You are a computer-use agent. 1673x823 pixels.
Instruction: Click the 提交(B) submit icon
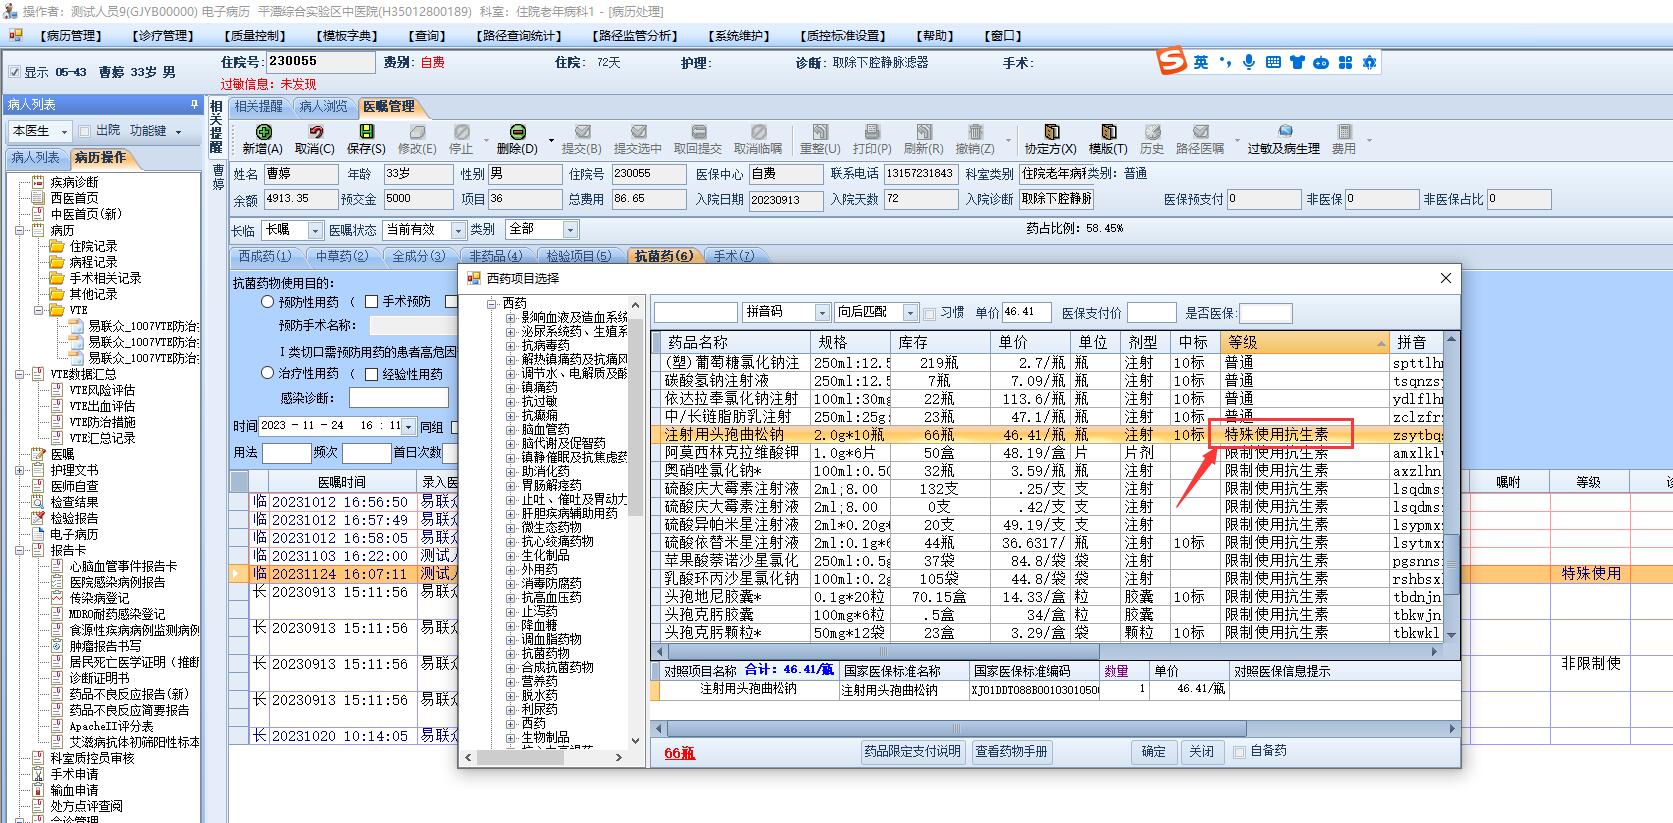pyautogui.click(x=582, y=132)
